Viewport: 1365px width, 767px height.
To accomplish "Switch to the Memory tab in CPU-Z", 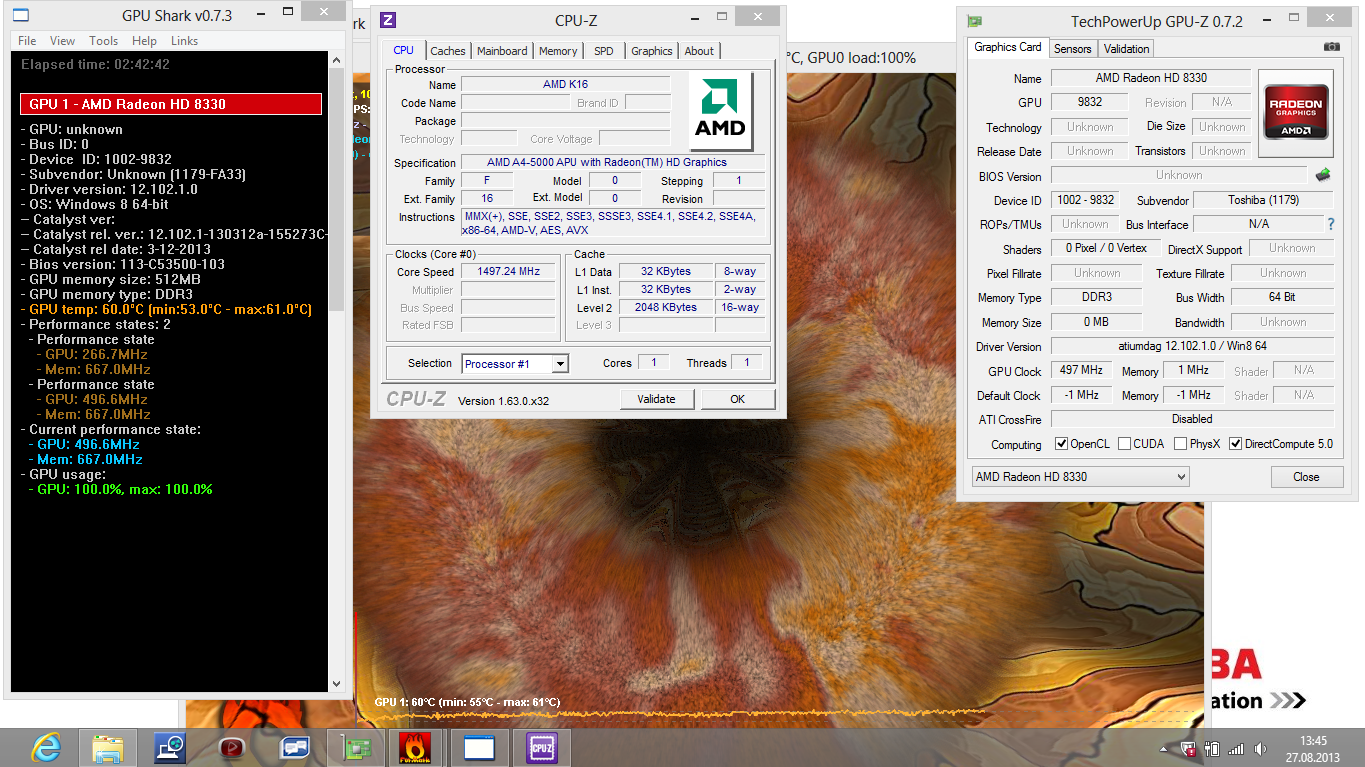I will click(x=558, y=51).
